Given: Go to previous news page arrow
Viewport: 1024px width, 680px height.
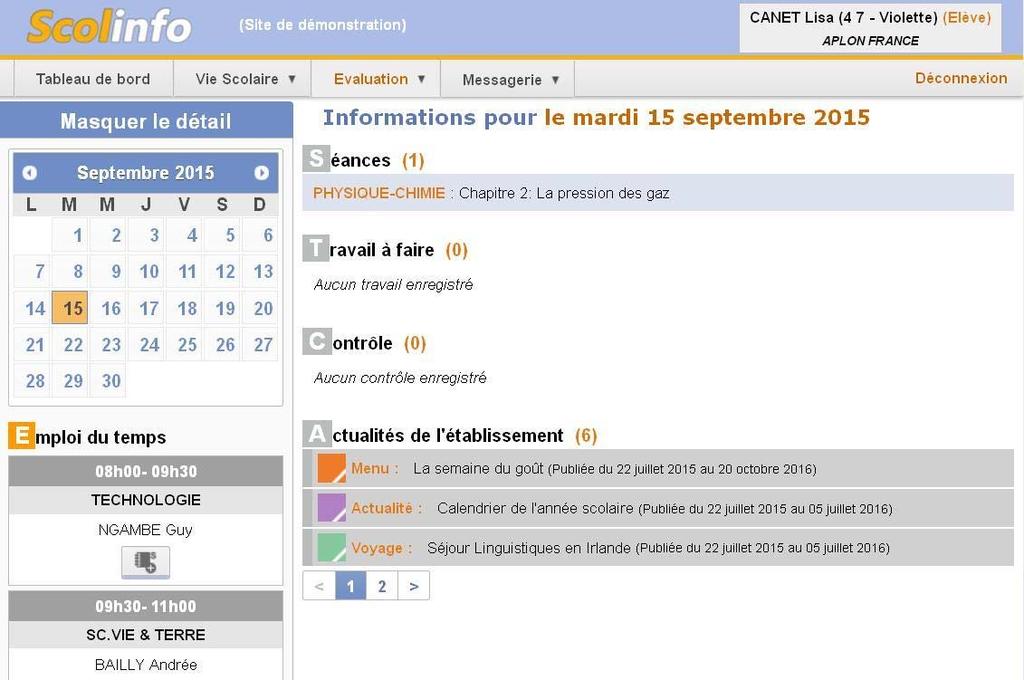Looking at the screenshot, I should click(x=319, y=586).
